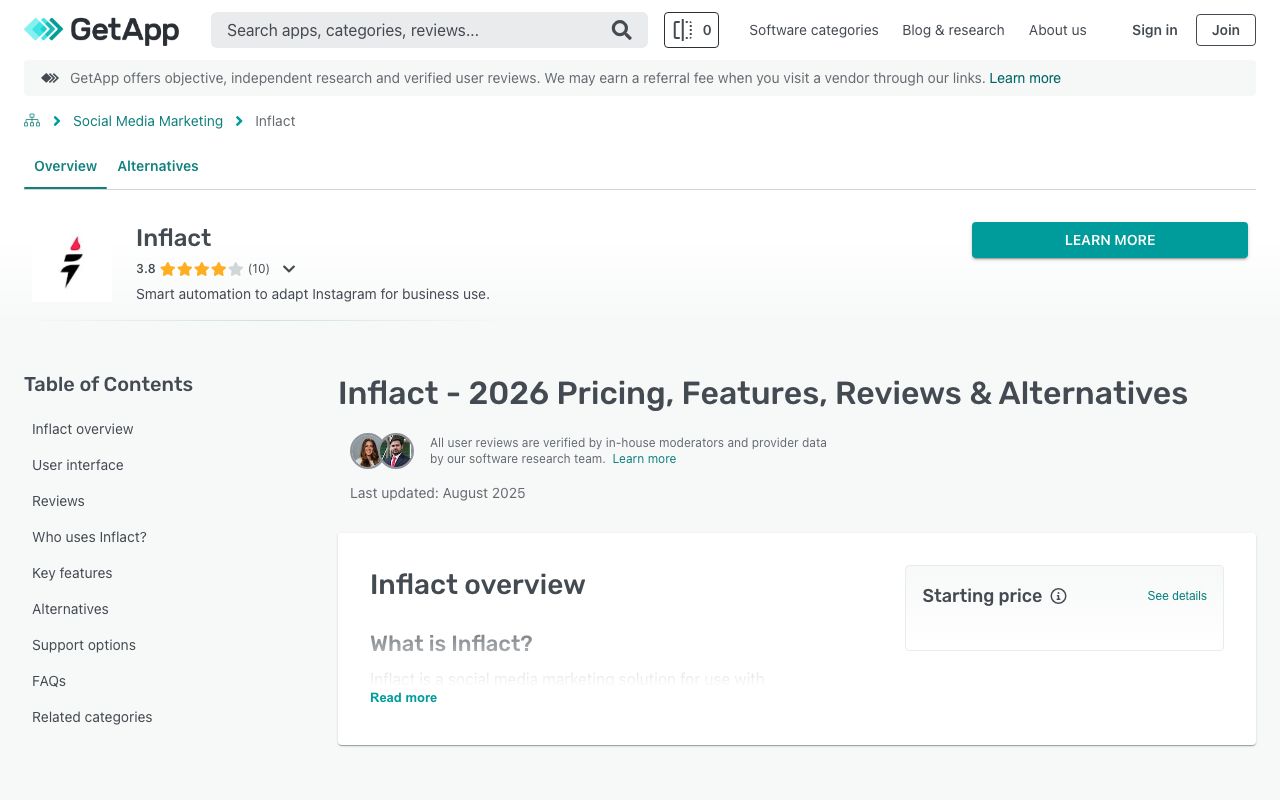Screen dimensions: 1280x800
Task: Click the reviewer avatars image
Action: 382,451
